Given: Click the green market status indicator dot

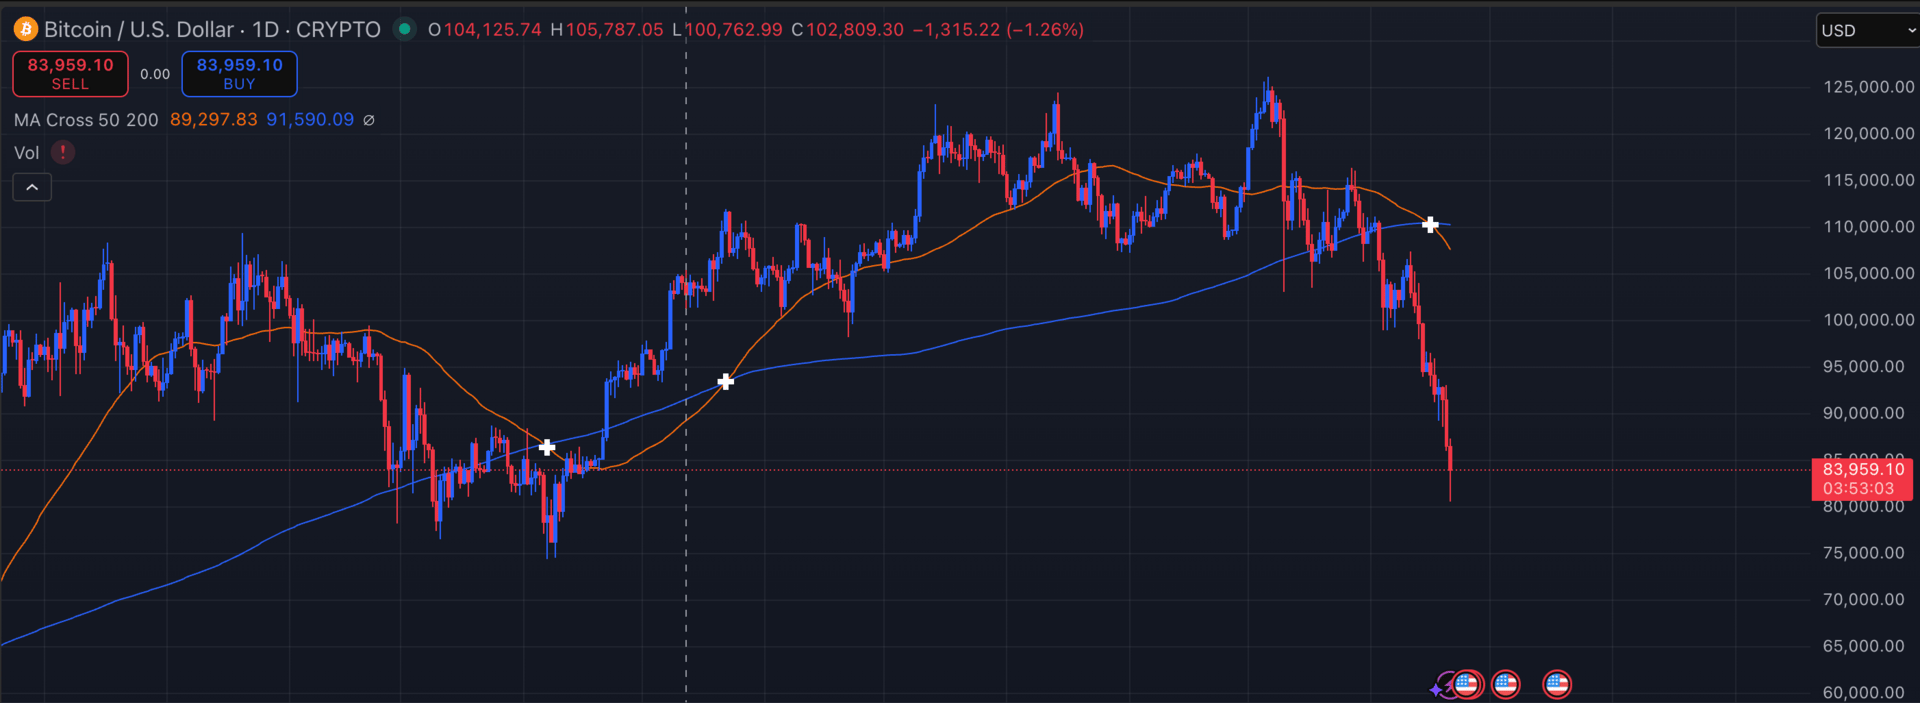Looking at the screenshot, I should coord(405,29).
